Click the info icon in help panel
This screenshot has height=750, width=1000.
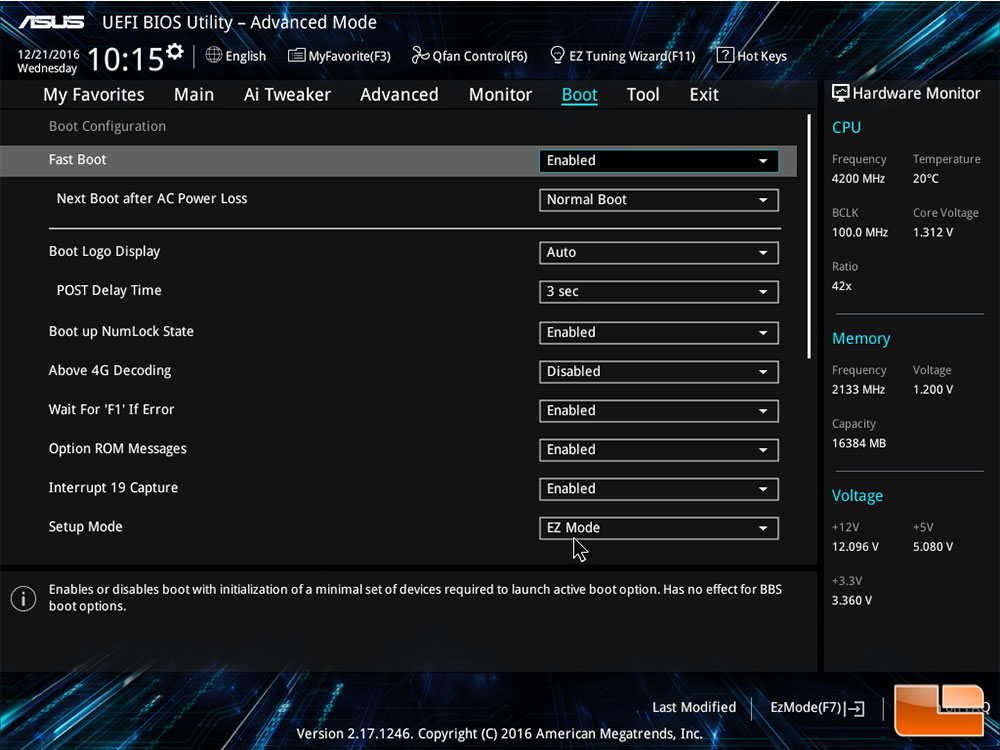point(24,598)
